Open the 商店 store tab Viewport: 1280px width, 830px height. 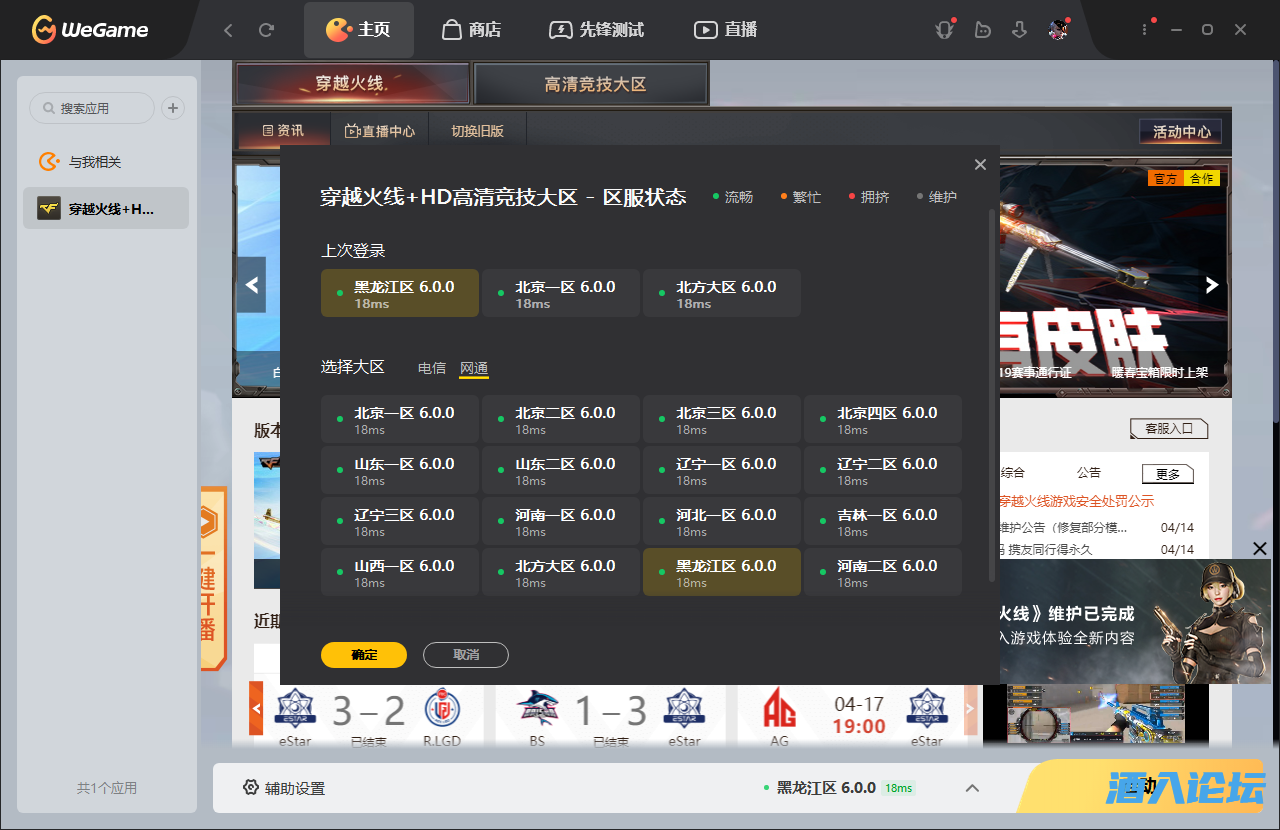471,30
